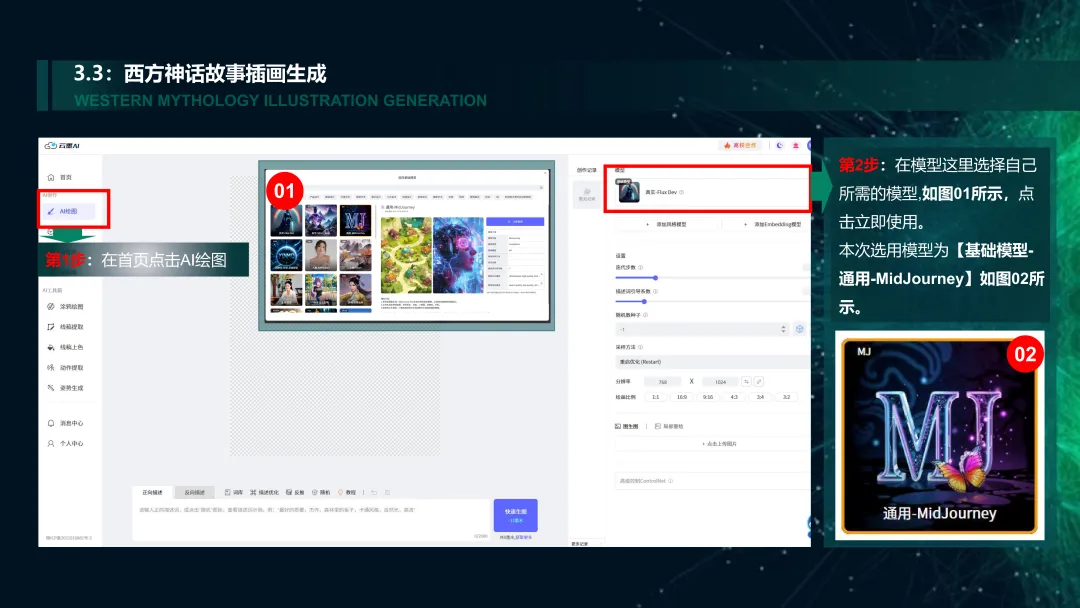Viewport: 1080px width, 608px height.
Task: Open the 采样方法 sampler dropdown
Action: point(712,362)
